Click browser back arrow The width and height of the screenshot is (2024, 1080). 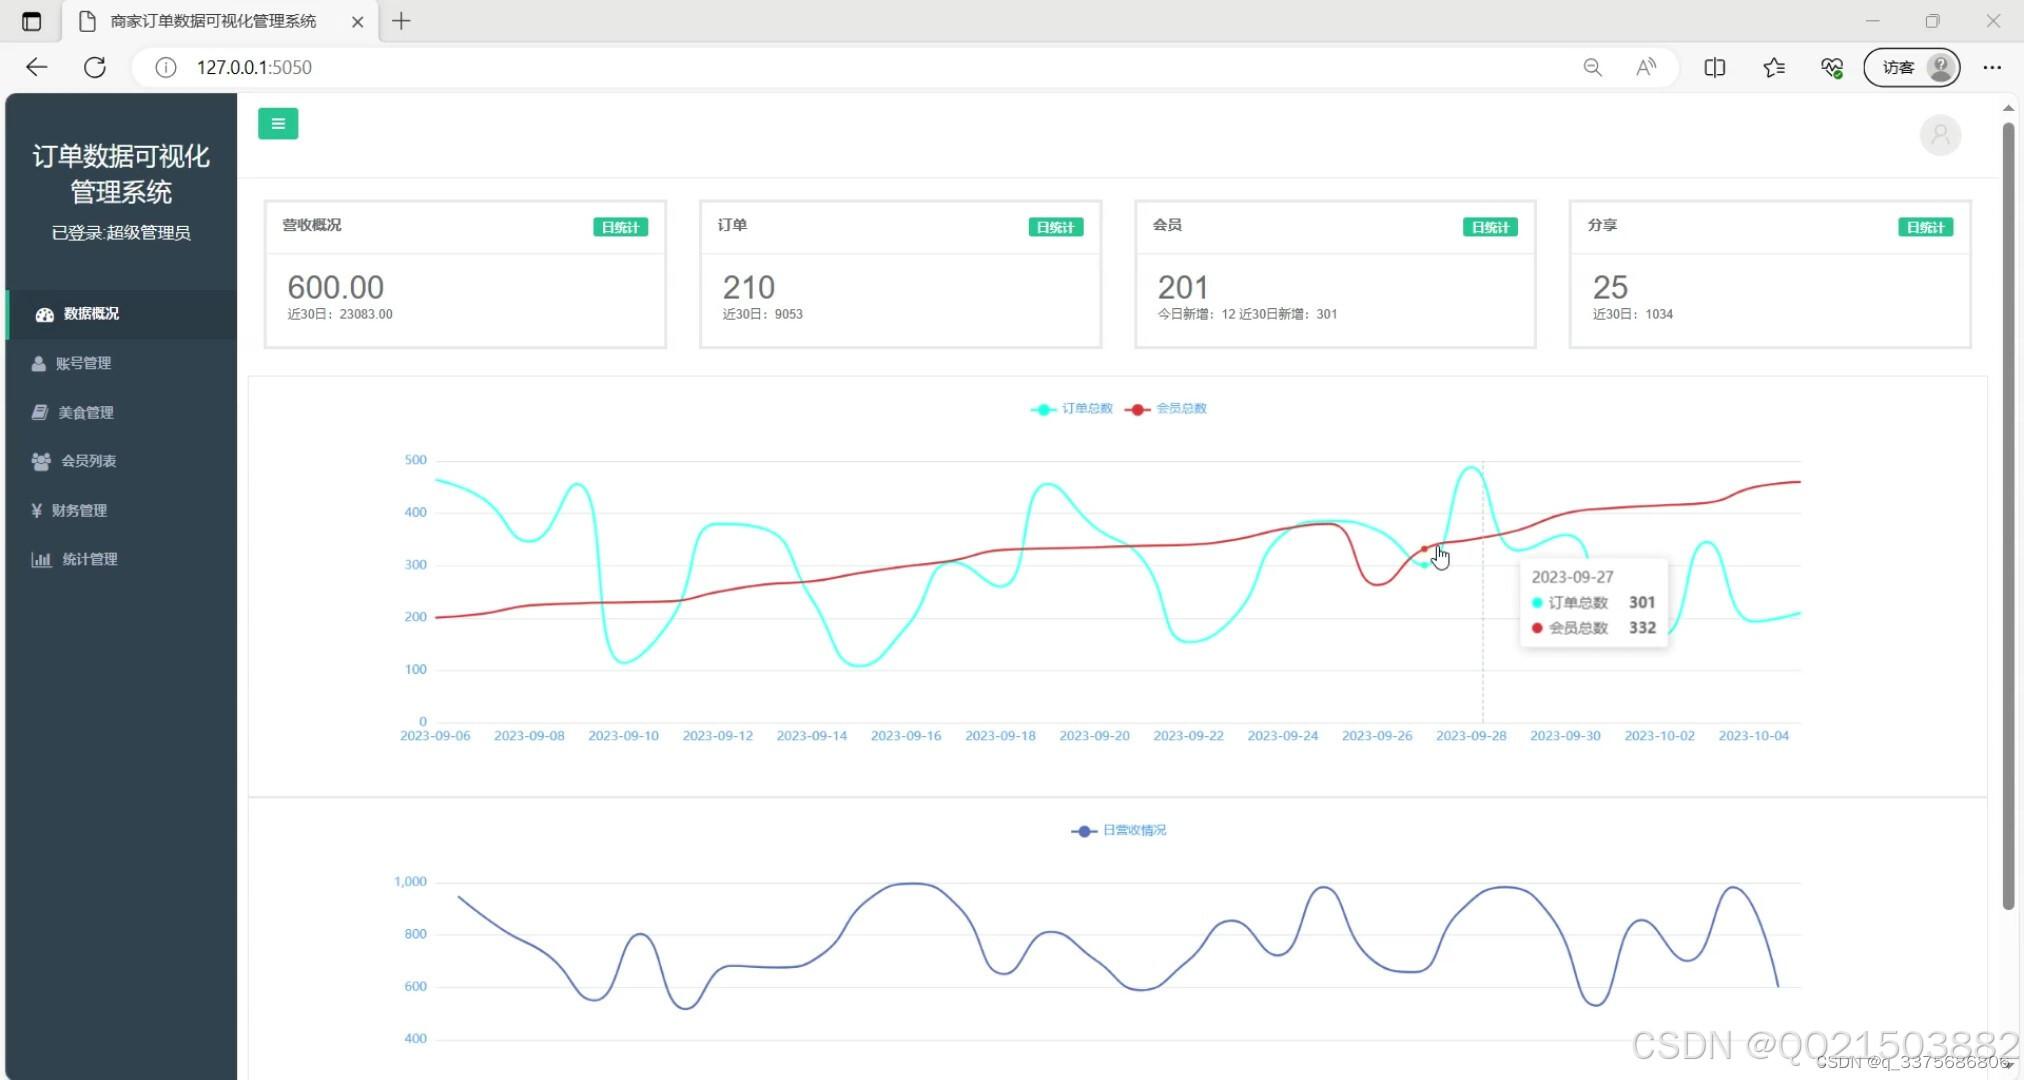click(37, 67)
